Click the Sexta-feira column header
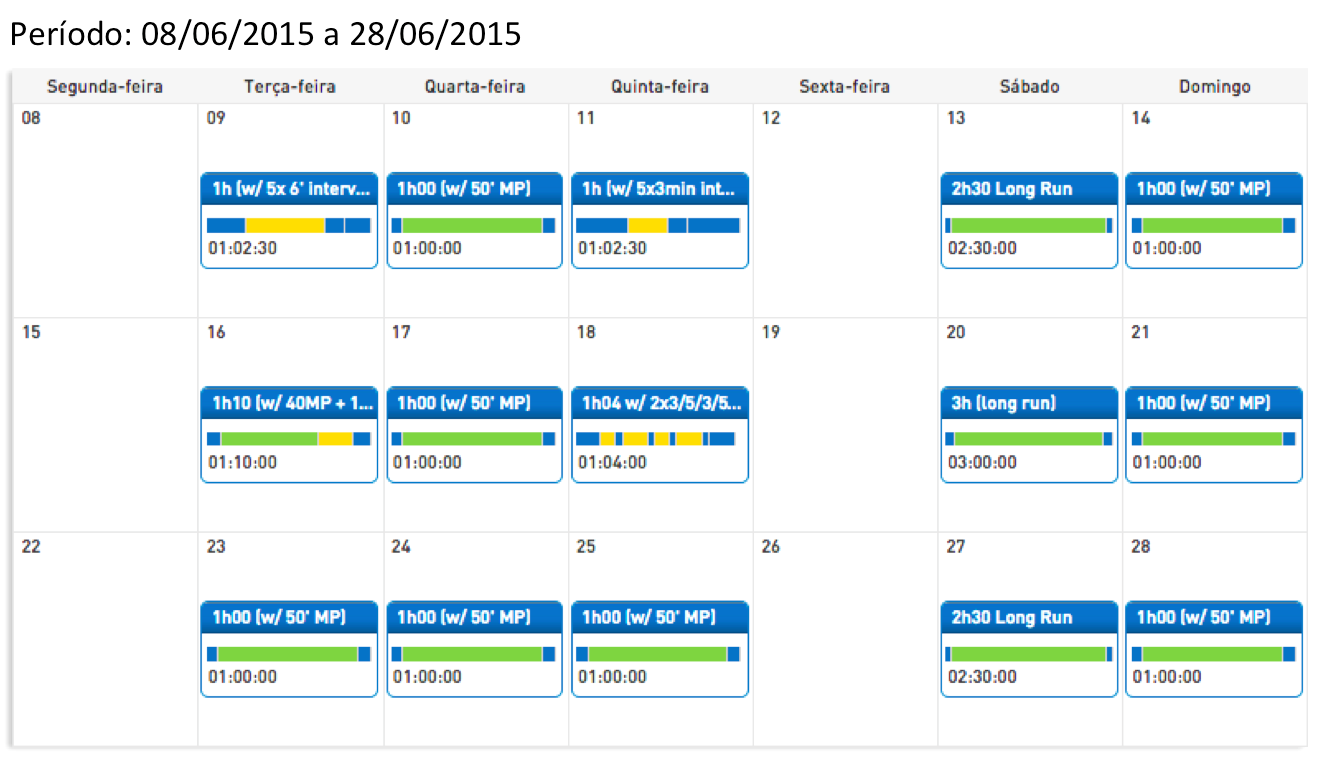Image resolution: width=1317 pixels, height=759 pixels. (844, 87)
